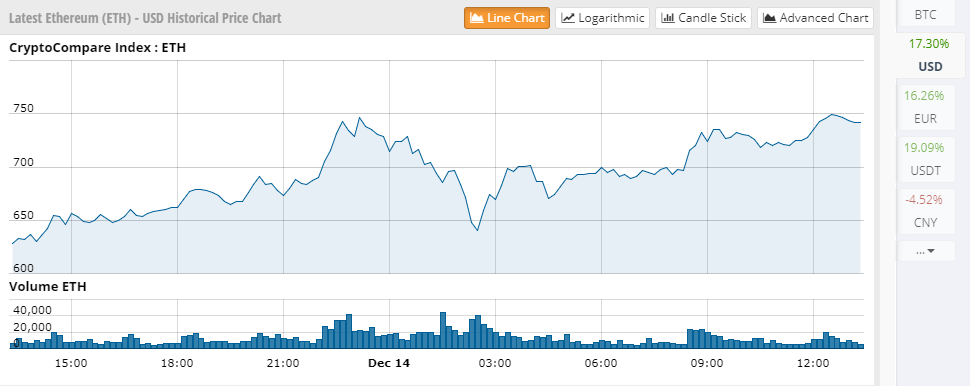This screenshot has height=386, width=970.
Task: Switch to the USDT currency tab
Action: (x=925, y=159)
